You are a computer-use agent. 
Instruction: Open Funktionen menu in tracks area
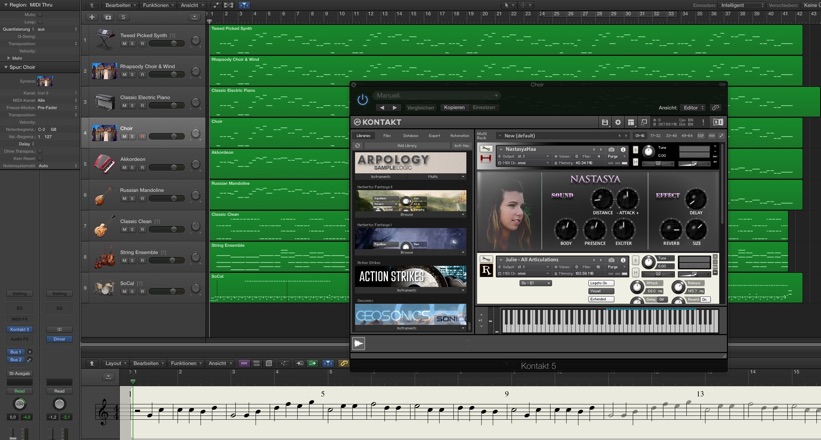coord(158,5)
